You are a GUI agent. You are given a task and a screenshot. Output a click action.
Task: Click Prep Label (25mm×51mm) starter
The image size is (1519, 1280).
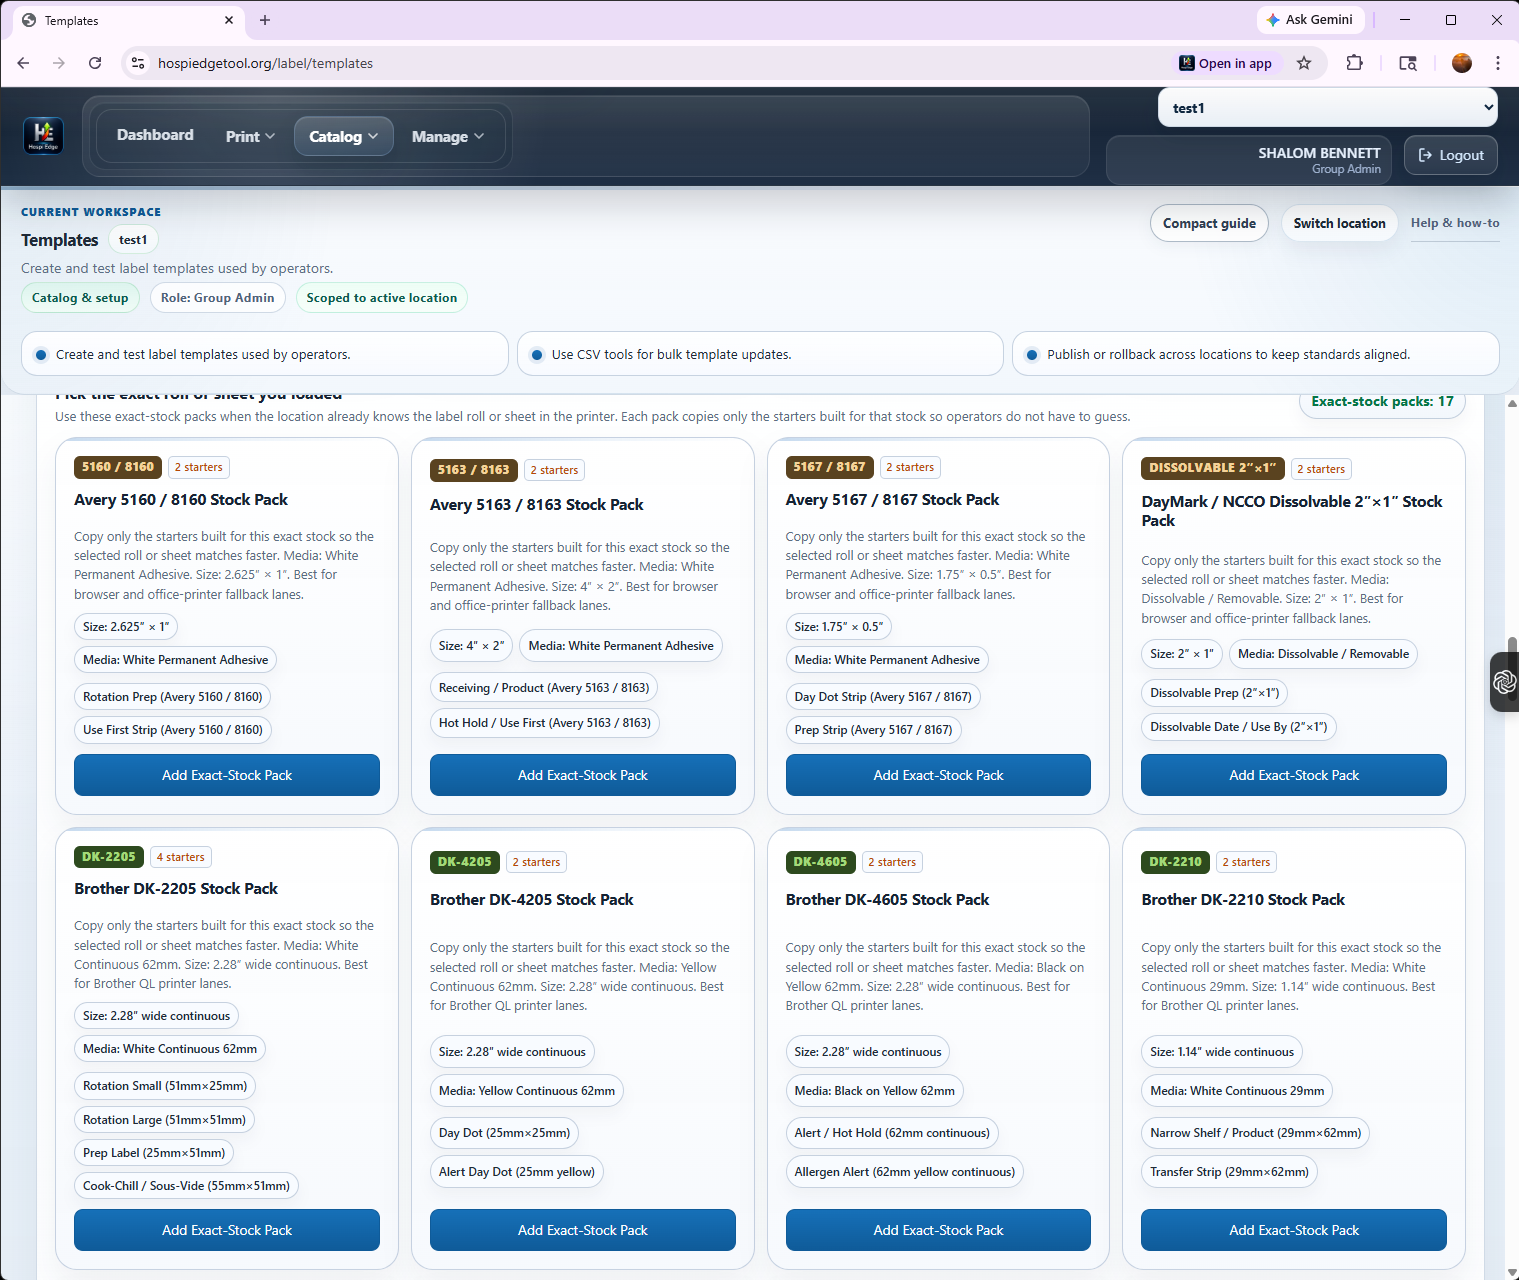coord(154,1153)
